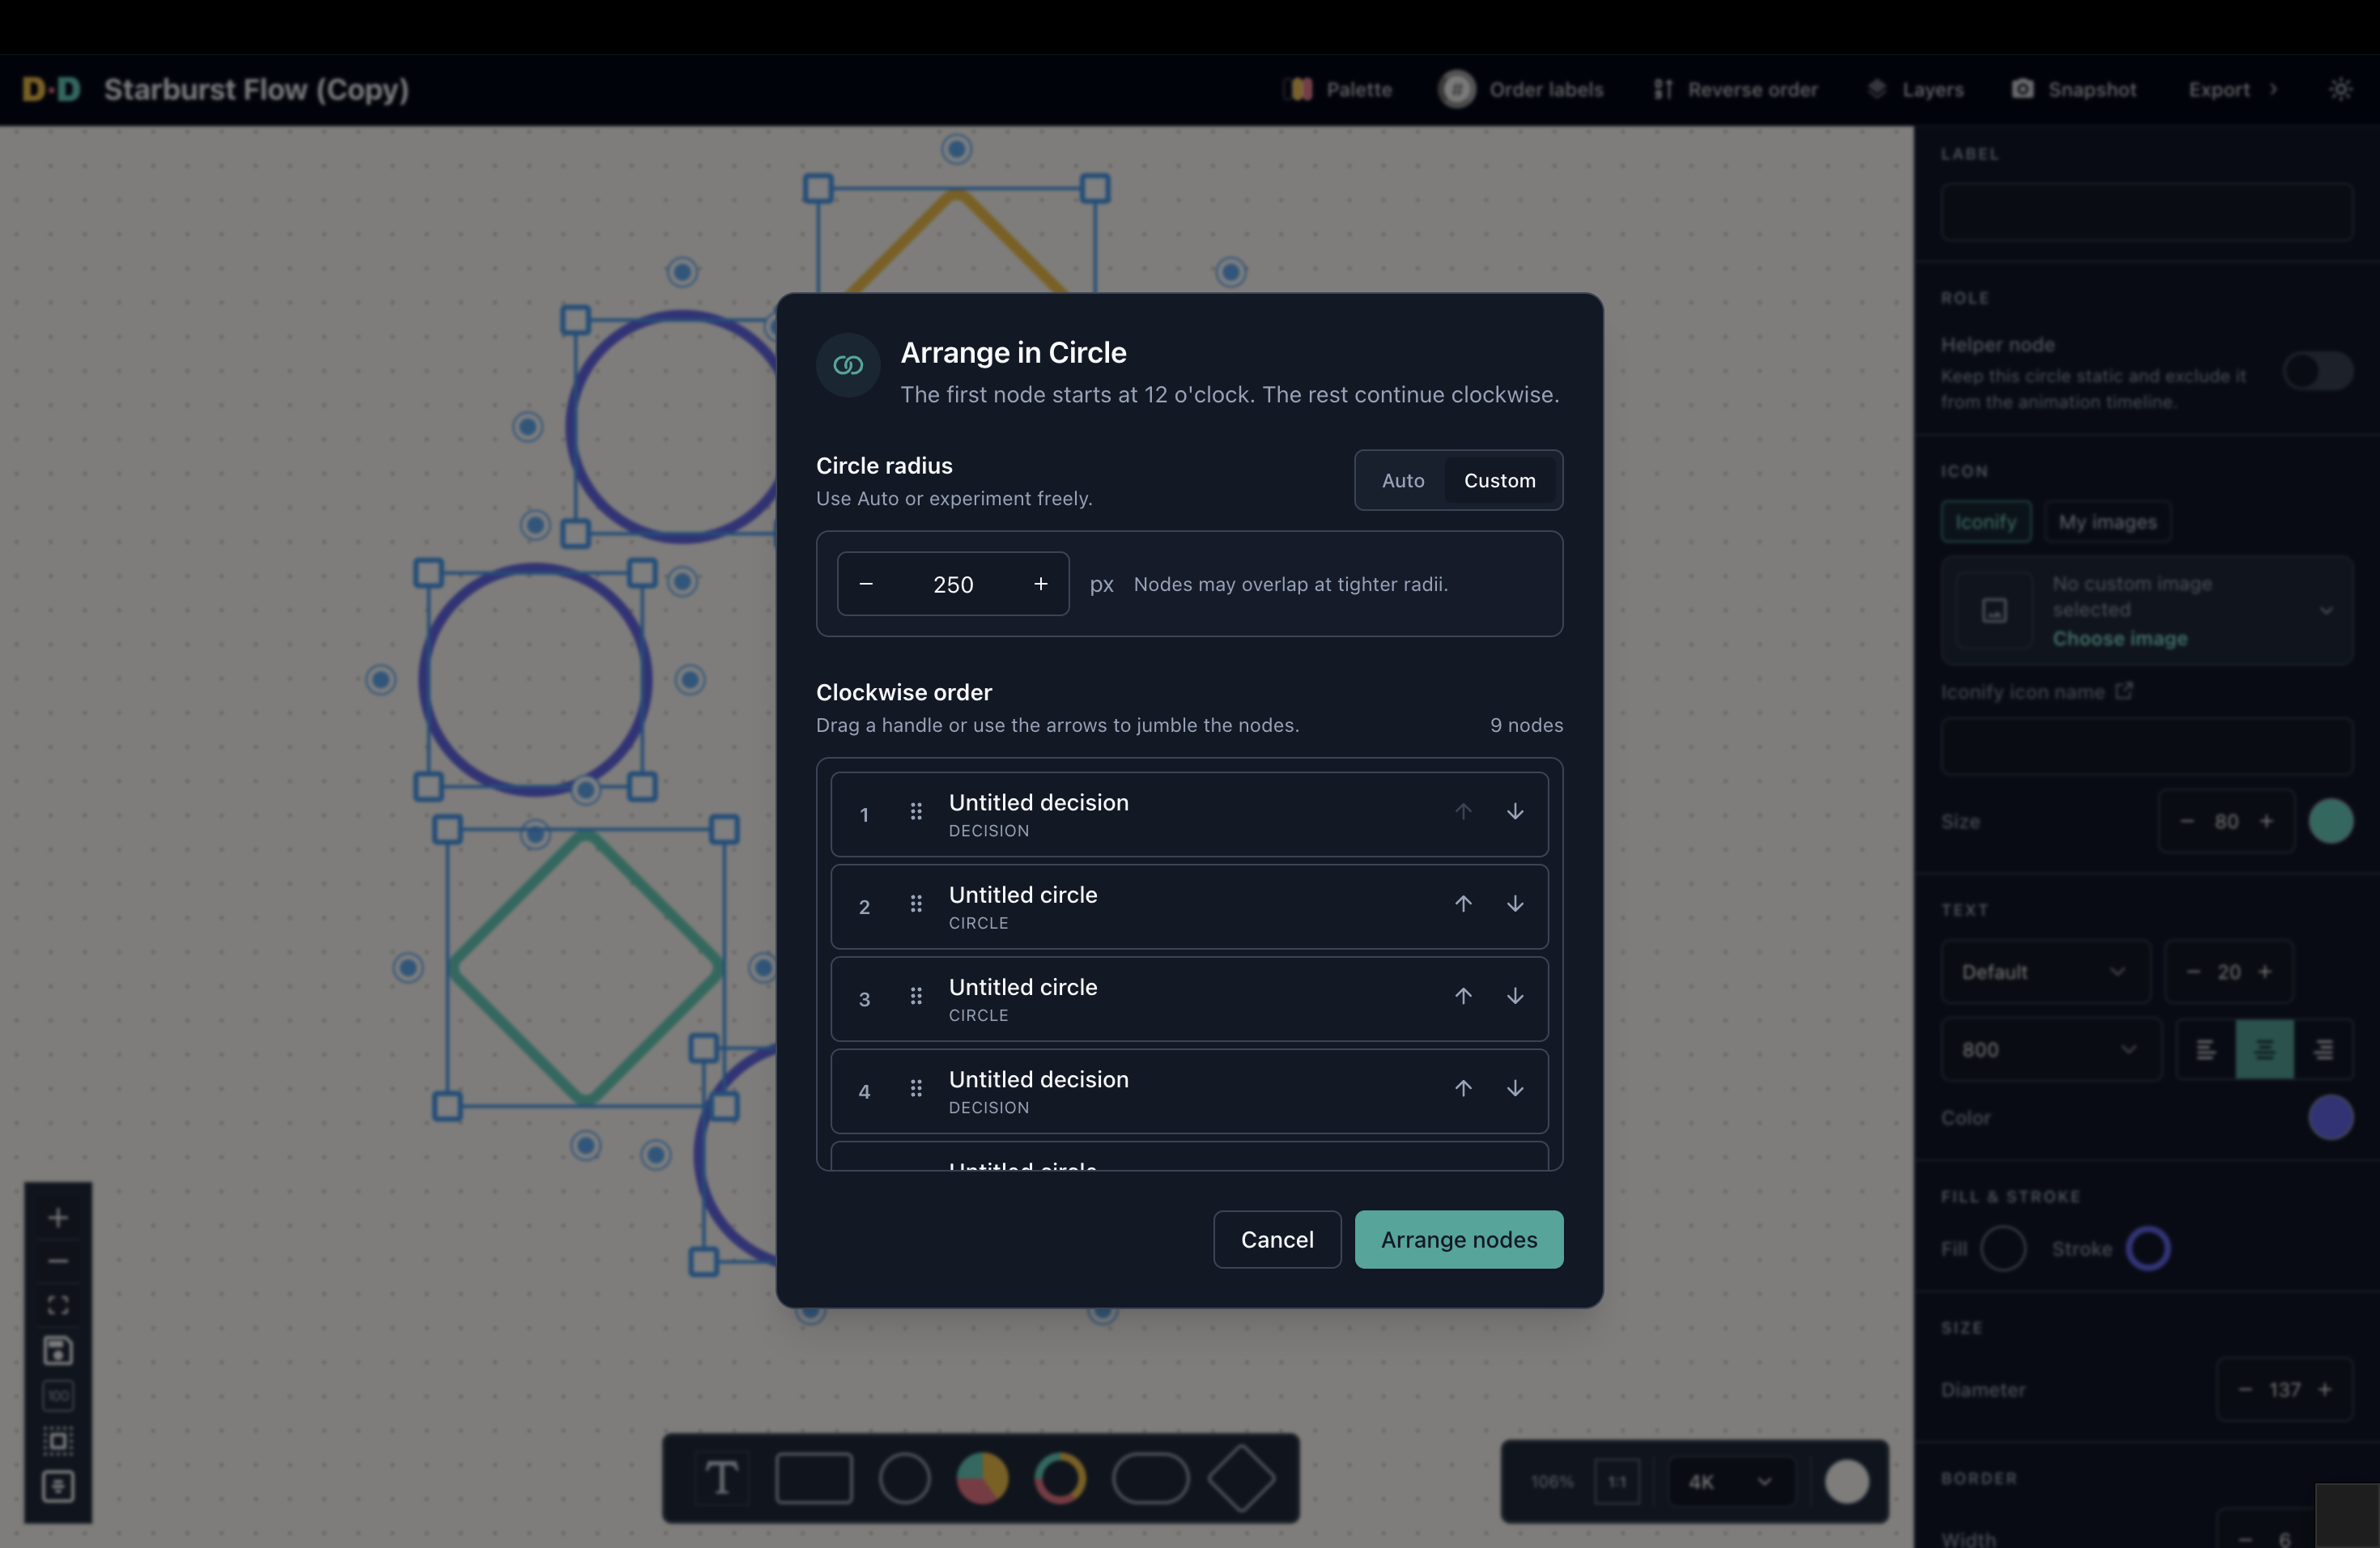Zoom in with canvas plus button
Image resolution: width=2380 pixels, height=1548 pixels.
pyautogui.click(x=58, y=1218)
